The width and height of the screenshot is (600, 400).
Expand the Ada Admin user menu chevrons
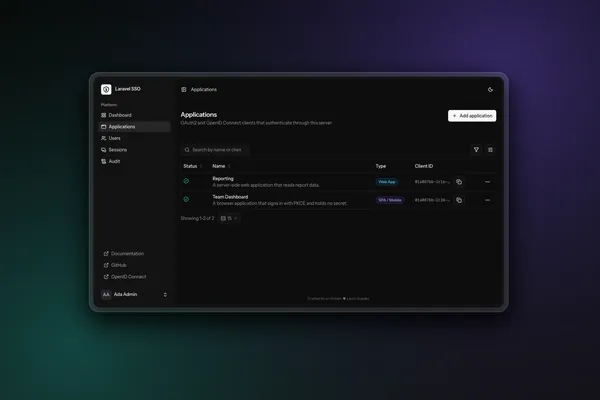(x=165, y=295)
